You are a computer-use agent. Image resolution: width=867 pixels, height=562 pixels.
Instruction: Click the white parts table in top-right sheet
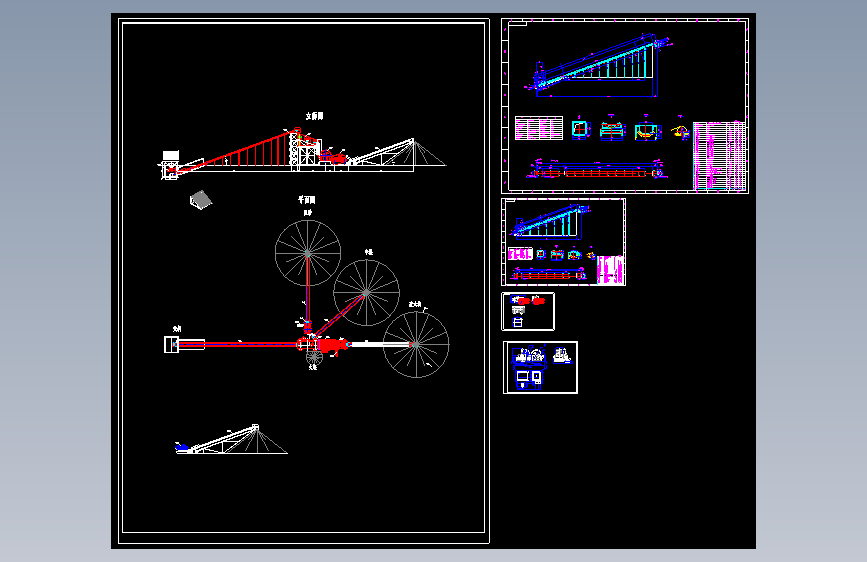coord(539,128)
